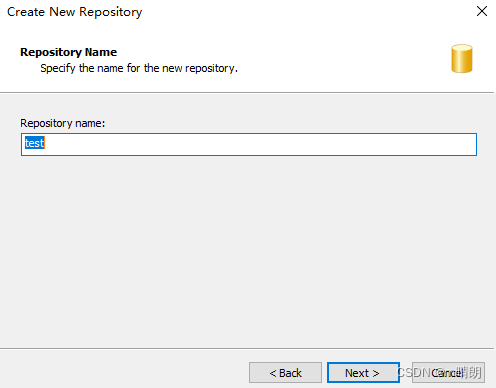Screen dimensions: 496x388
Task: Click Next to continue the wizard
Action: [x=363, y=372]
